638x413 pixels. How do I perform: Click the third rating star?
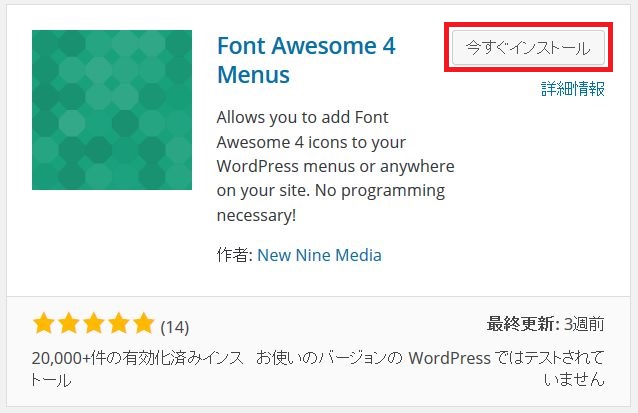click(x=94, y=323)
